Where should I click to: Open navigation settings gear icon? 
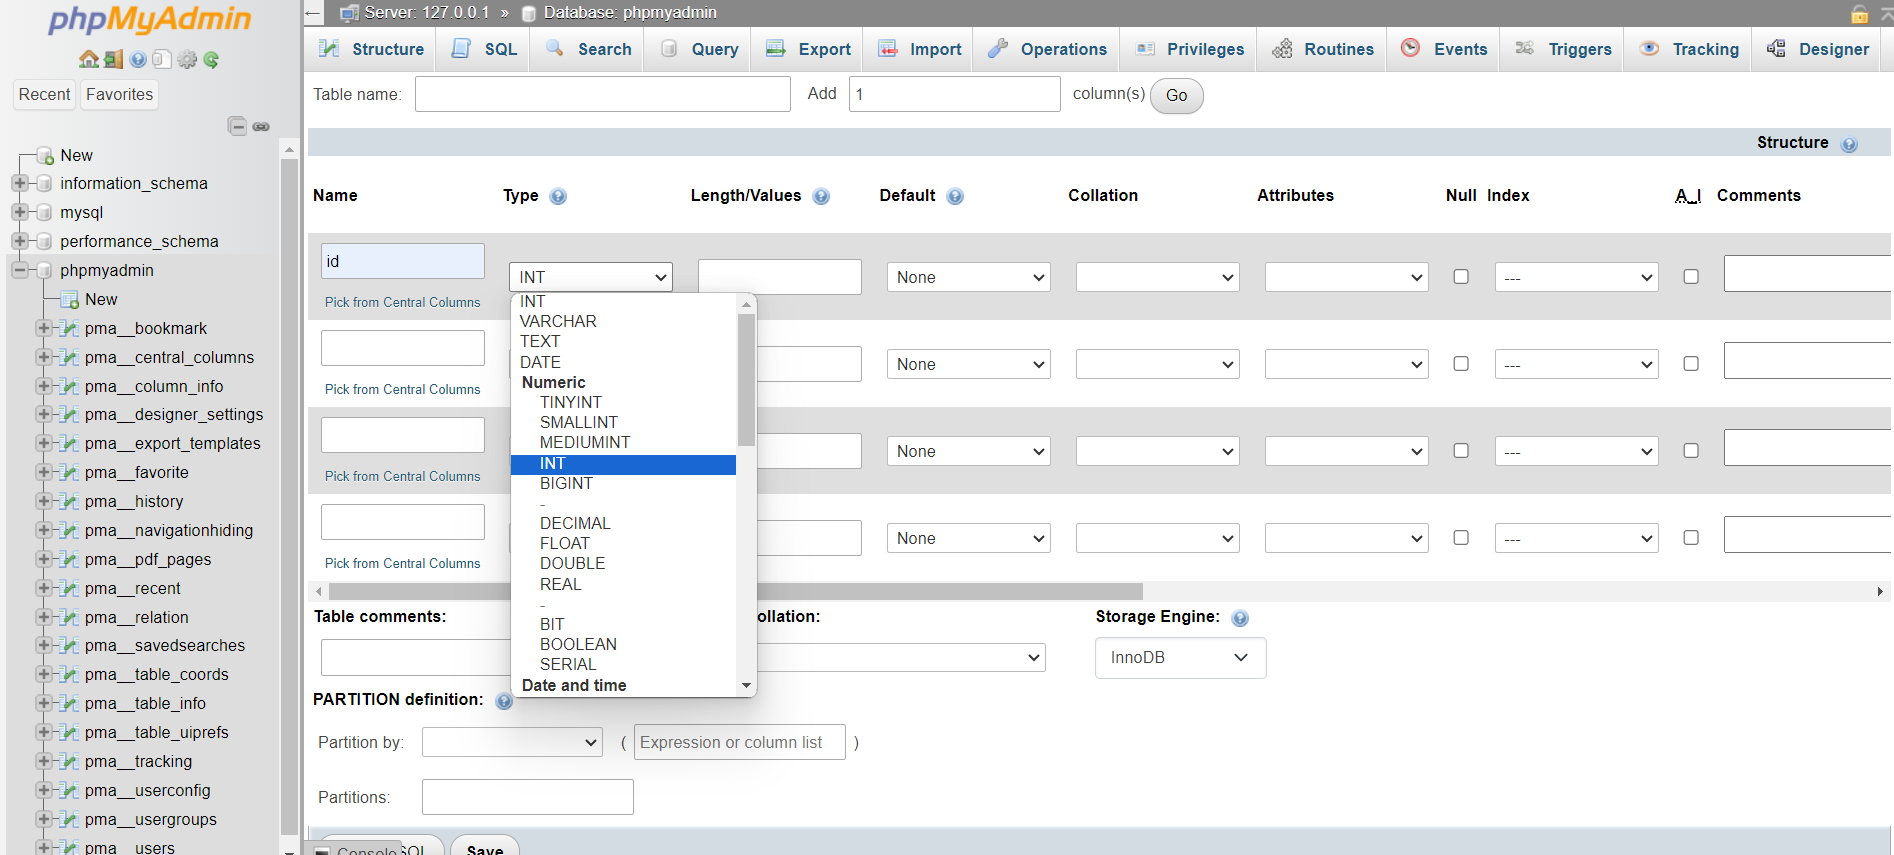click(x=187, y=59)
